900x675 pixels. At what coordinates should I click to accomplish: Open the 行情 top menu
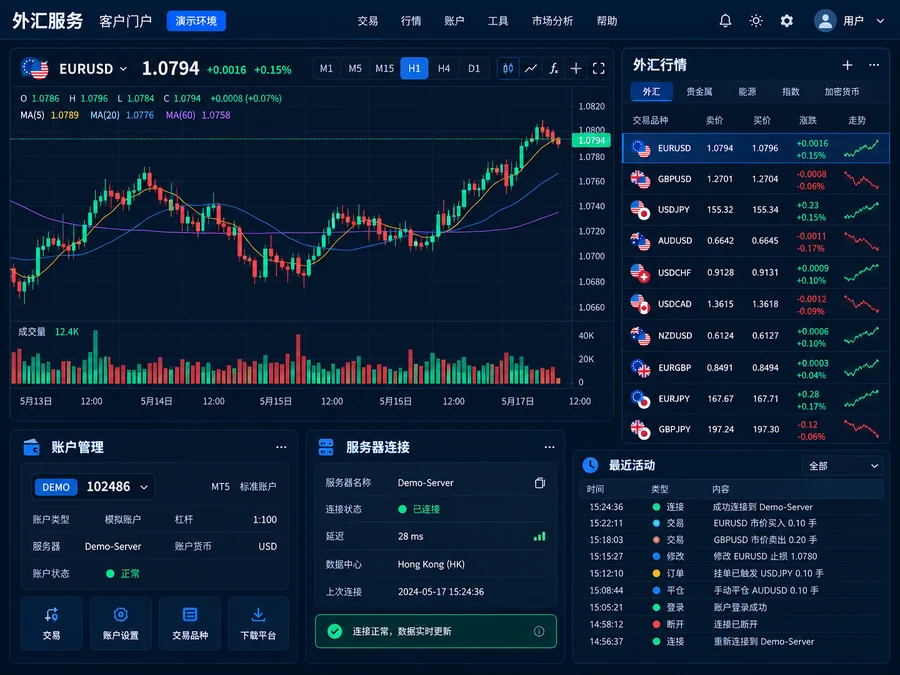click(x=411, y=21)
